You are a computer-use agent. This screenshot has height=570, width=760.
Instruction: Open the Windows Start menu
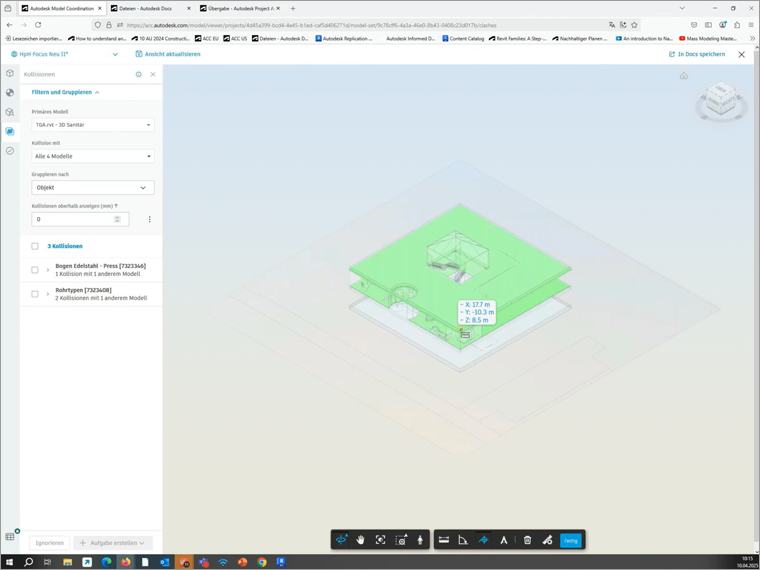click(x=9, y=562)
